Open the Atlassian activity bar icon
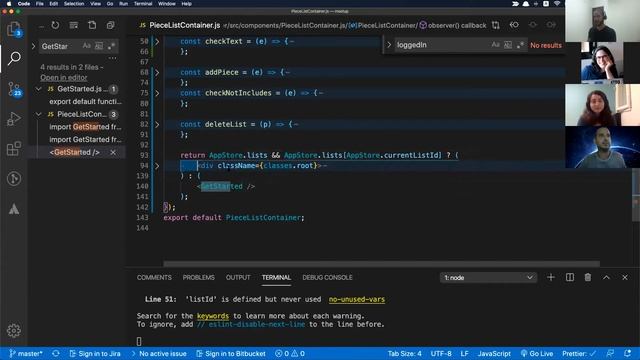640x360 pixels. tap(14, 209)
